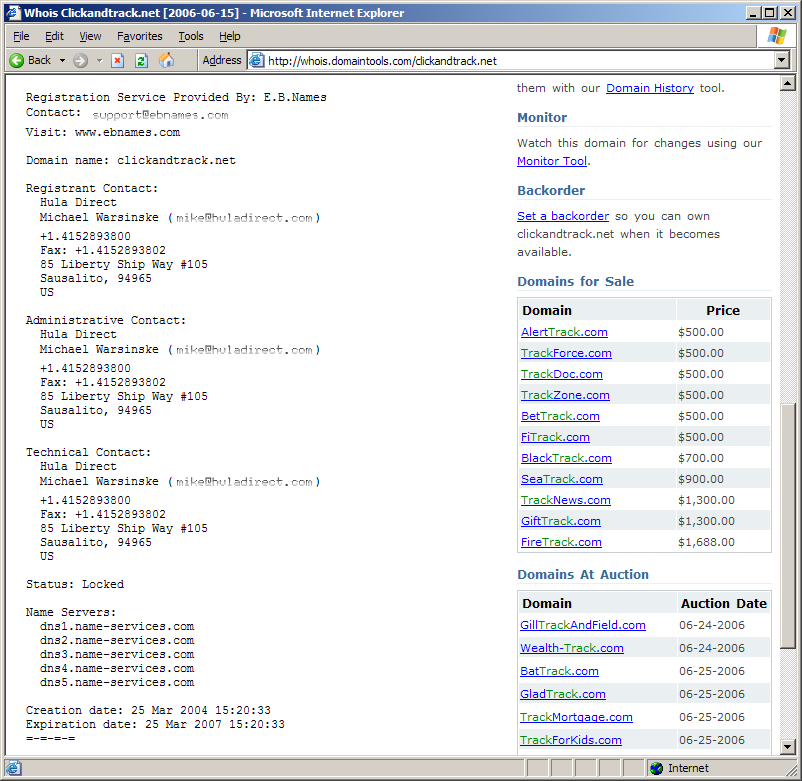
Task: Click the $900.00 price for SeaTrack.com
Action: 701,479
